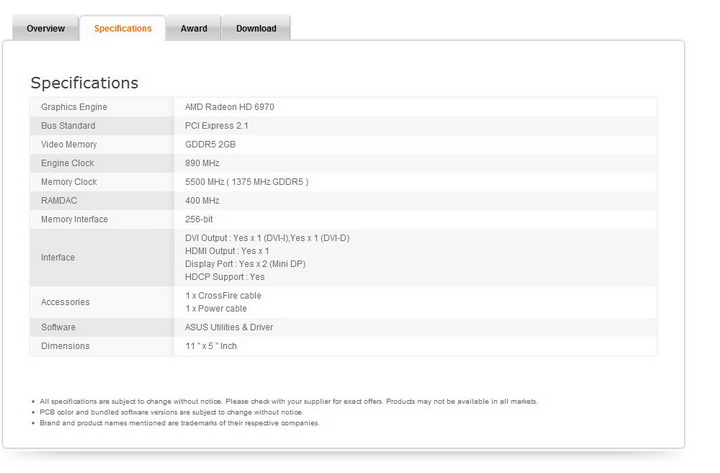
Task: Click the PCB color and bundled software note
Action: (x=171, y=412)
